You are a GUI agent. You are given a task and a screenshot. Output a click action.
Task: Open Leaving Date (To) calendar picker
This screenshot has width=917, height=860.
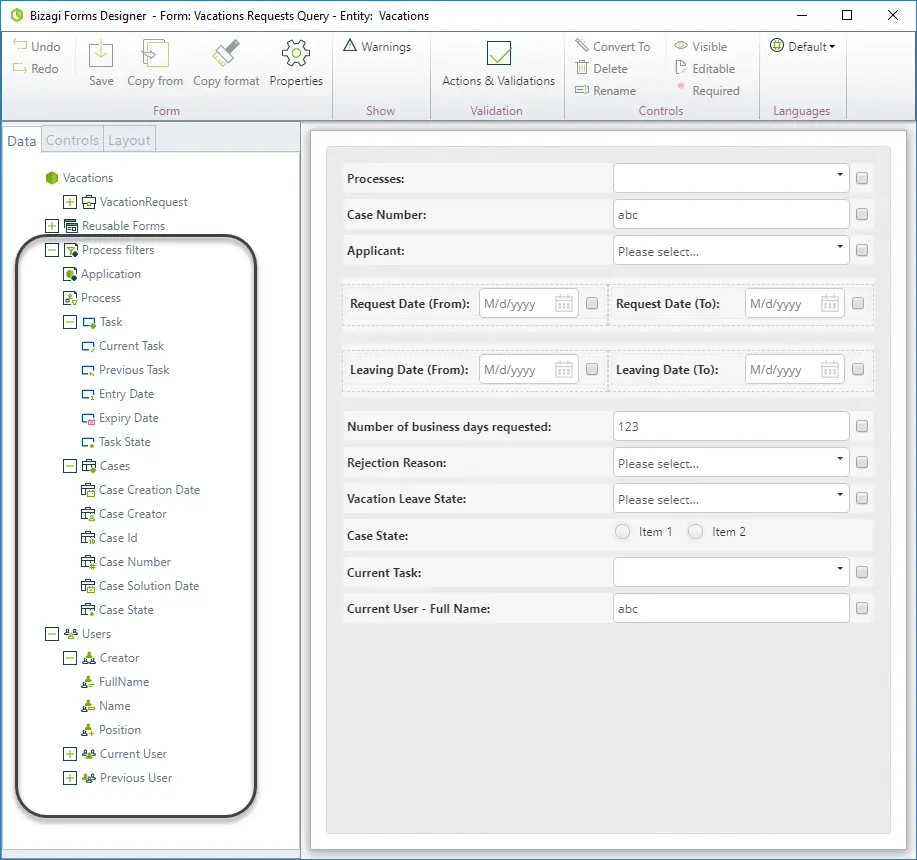coord(830,369)
